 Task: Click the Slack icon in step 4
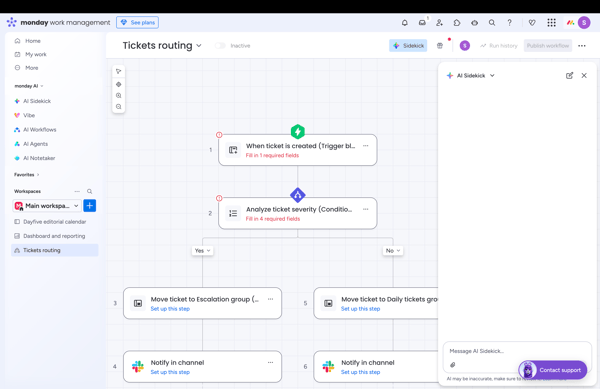pos(138,366)
